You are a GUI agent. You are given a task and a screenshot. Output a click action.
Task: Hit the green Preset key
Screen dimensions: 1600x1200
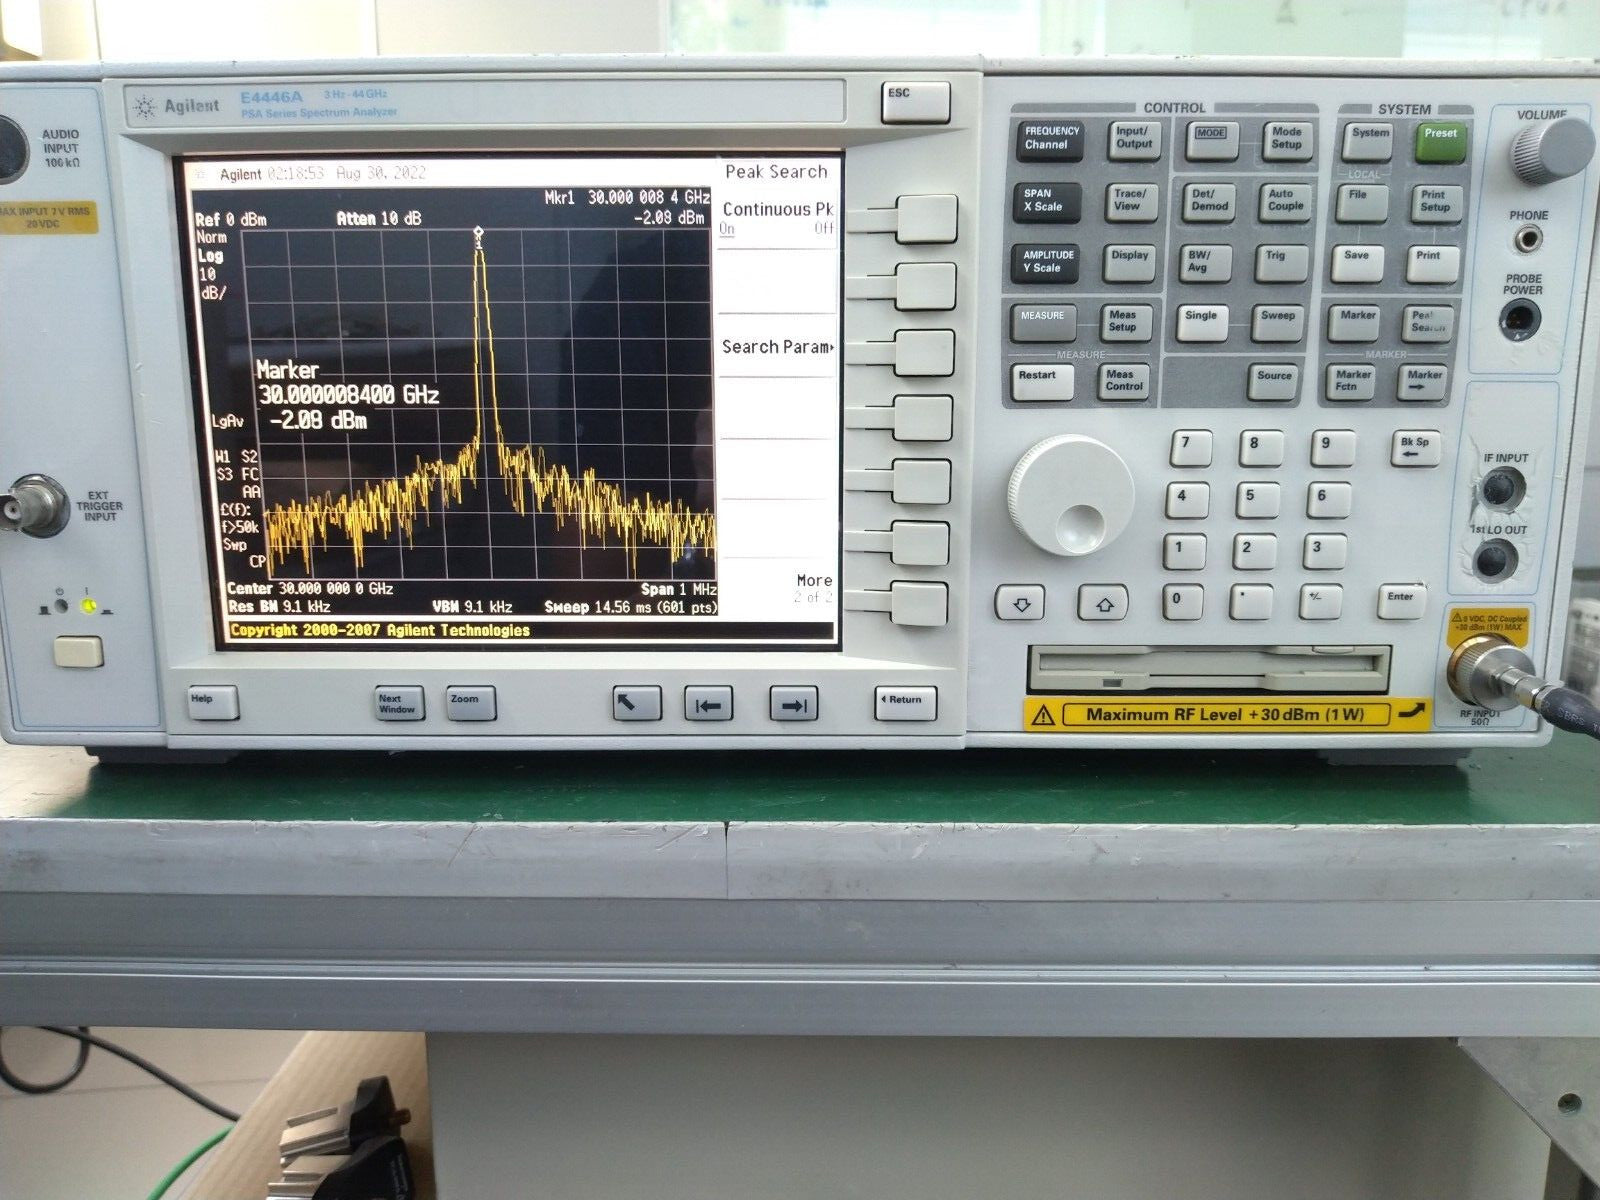[x=1441, y=143]
